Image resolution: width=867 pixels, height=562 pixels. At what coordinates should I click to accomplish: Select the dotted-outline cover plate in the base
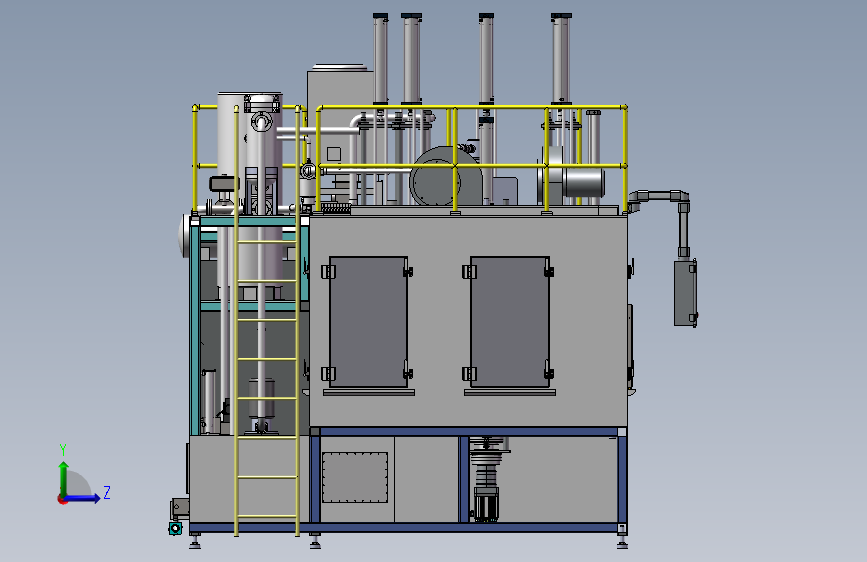click(355, 477)
